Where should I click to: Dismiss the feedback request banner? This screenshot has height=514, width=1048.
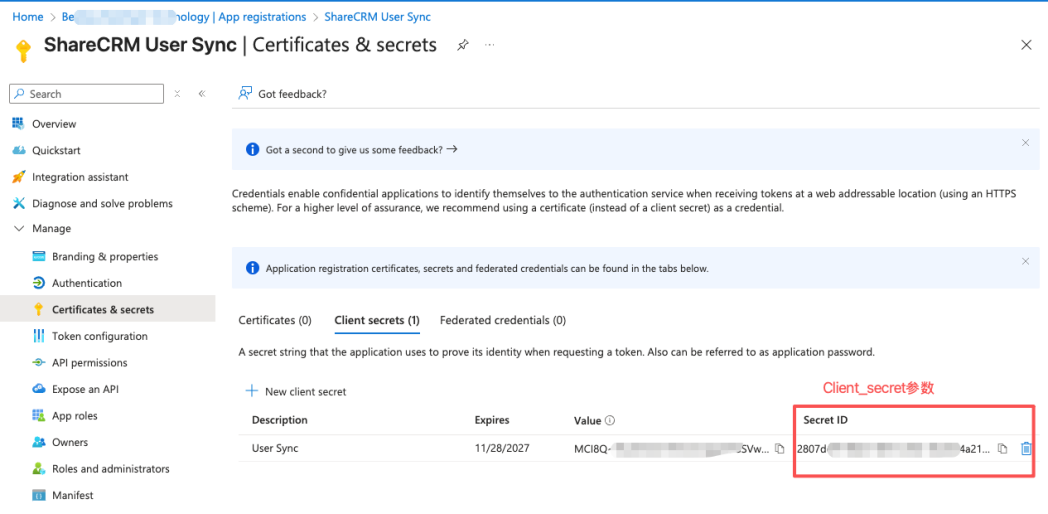[x=1025, y=143]
